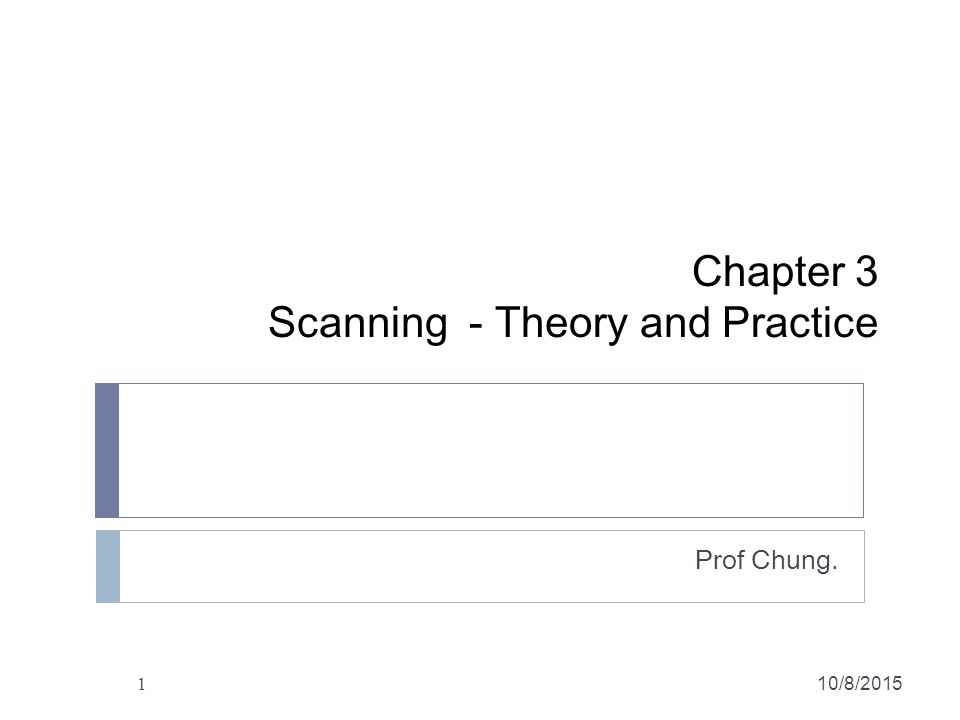Click the number "3" after Chapter

coord(866,271)
